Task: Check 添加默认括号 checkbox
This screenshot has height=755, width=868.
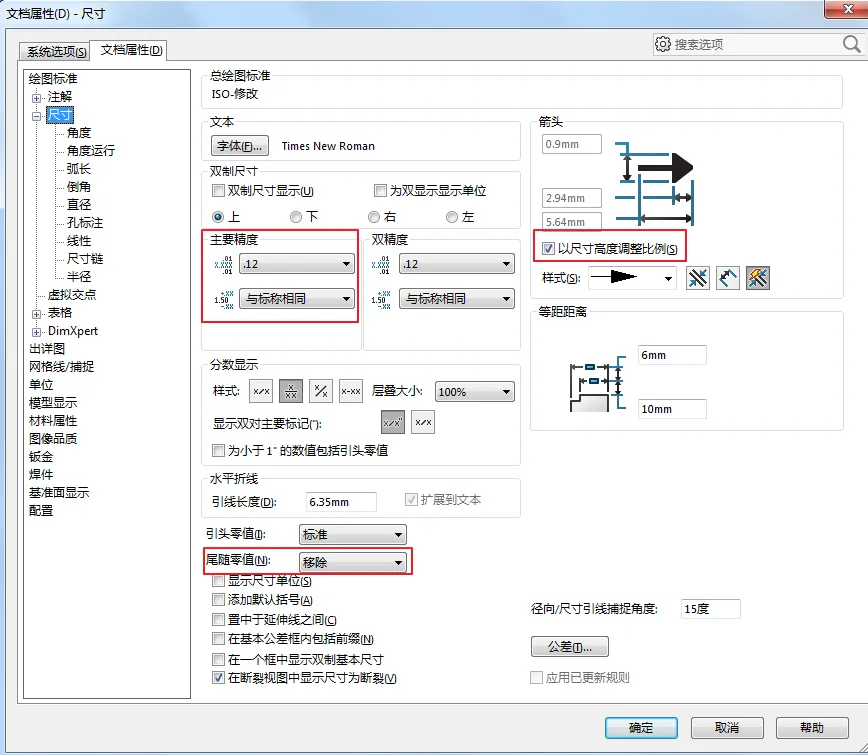Action: tap(219, 599)
